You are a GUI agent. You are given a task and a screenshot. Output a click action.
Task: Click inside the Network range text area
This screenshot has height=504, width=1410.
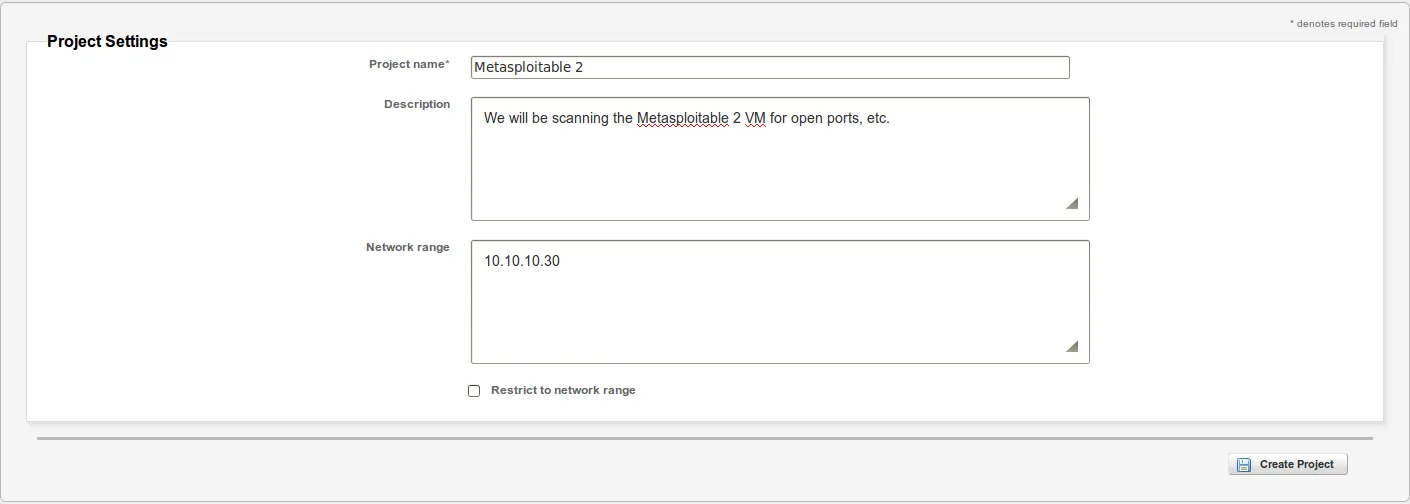[779, 312]
